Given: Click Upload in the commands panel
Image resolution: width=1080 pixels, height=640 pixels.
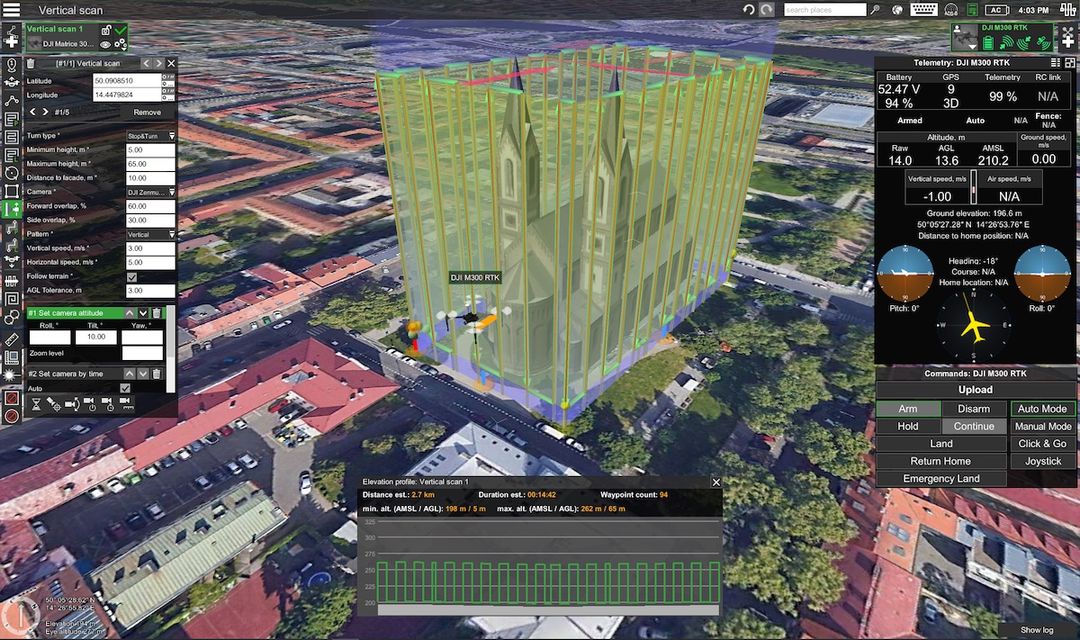Looking at the screenshot, I should click(975, 390).
